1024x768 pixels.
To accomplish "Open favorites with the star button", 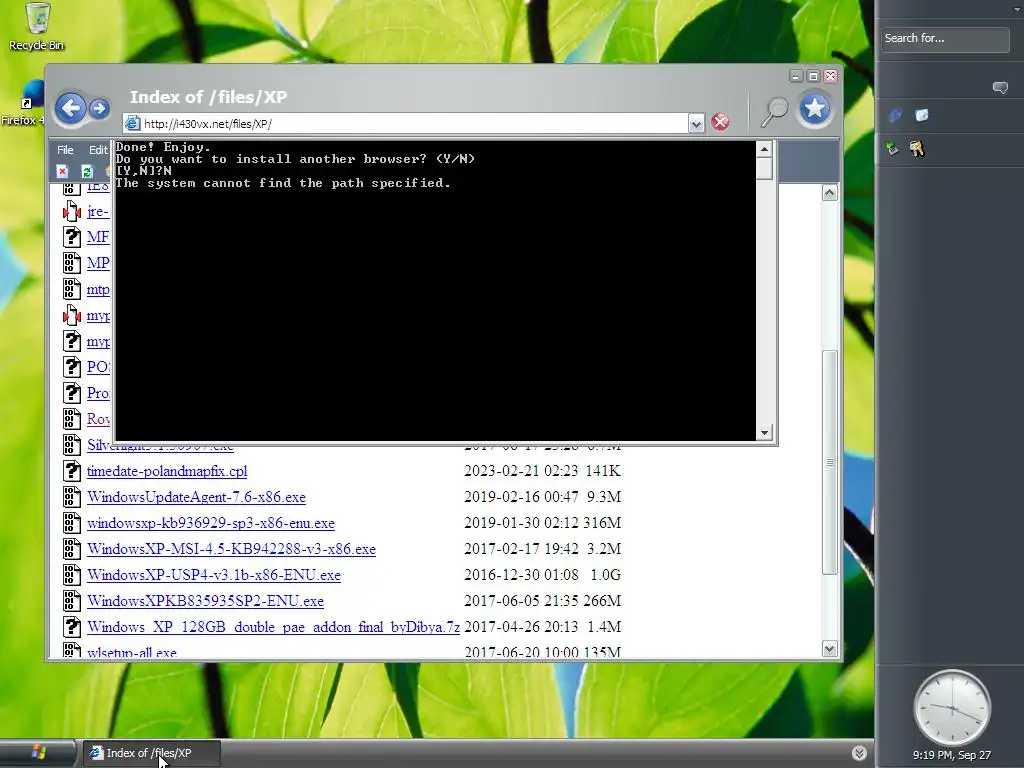I will [814, 108].
